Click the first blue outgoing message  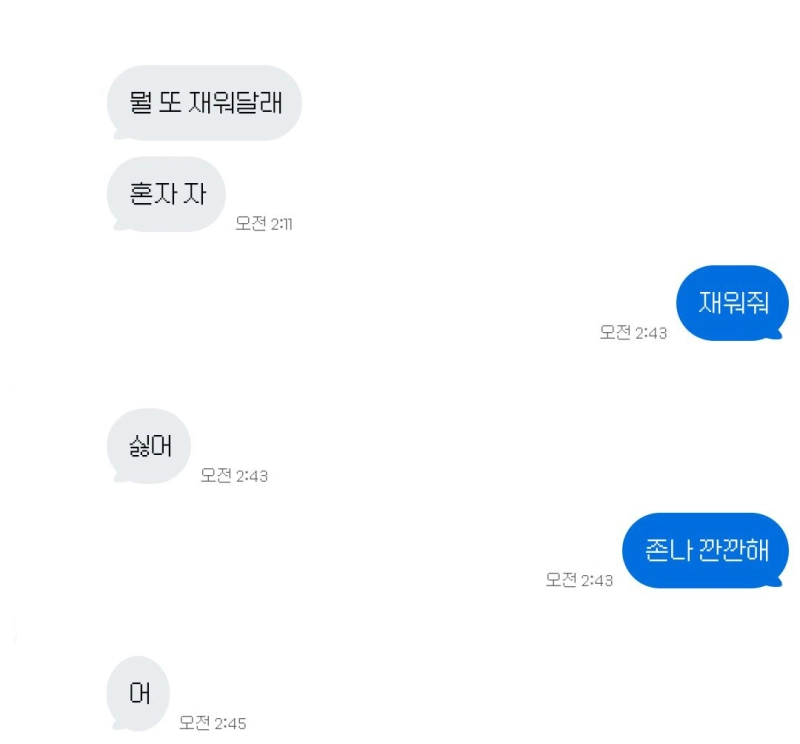pyautogui.click(x=732, y=303)
